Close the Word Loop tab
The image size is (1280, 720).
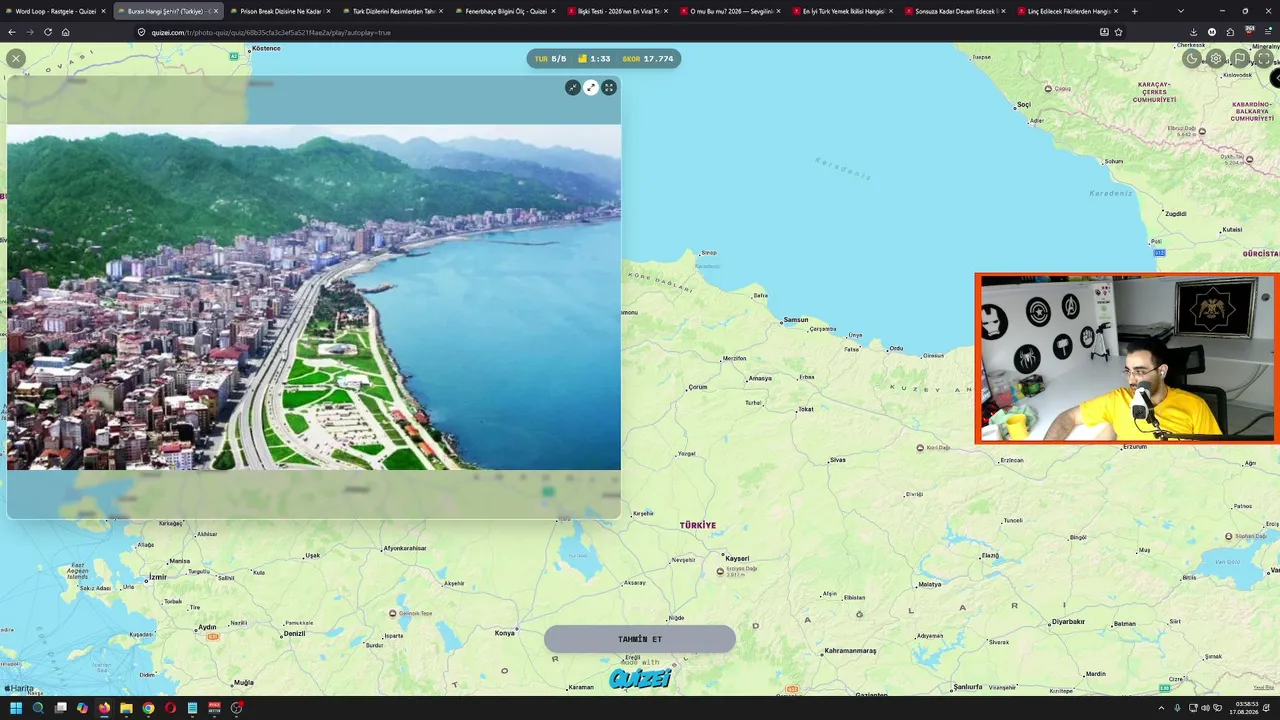(103, 11)
